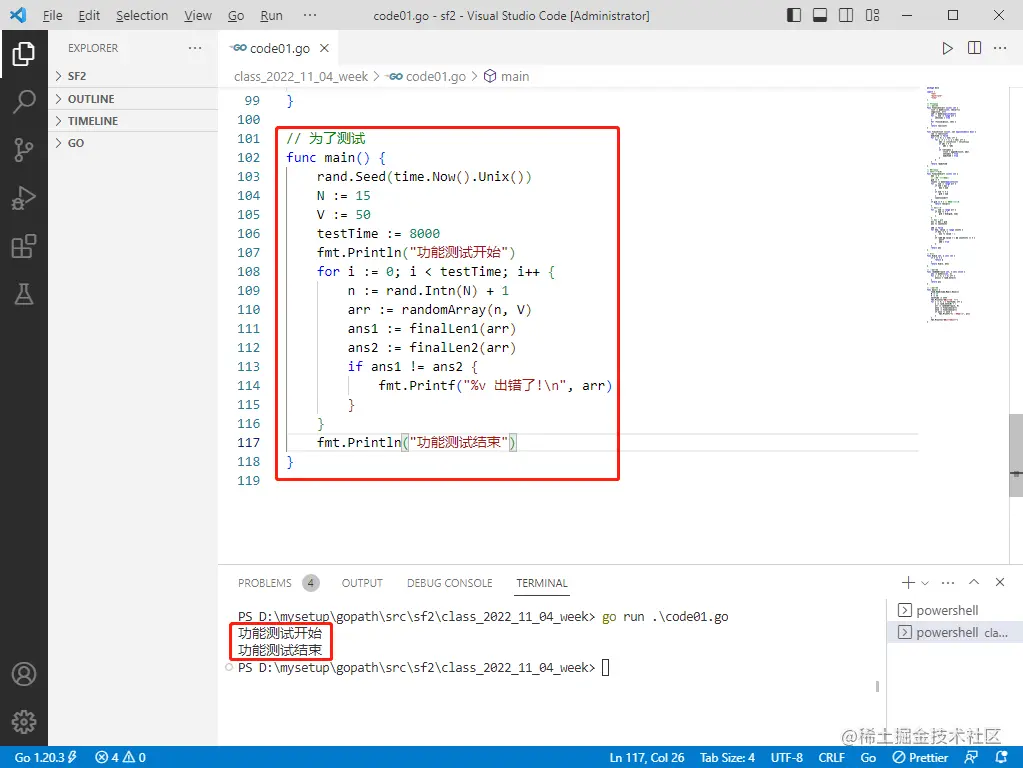Maximize the panel size with chevron
Screen dimensions: 1023x768
coord(974,582)
